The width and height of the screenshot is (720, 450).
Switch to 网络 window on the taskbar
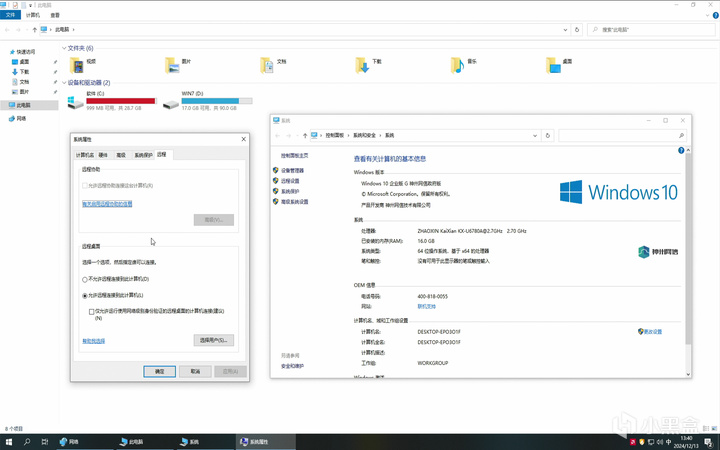click(83, 442)
